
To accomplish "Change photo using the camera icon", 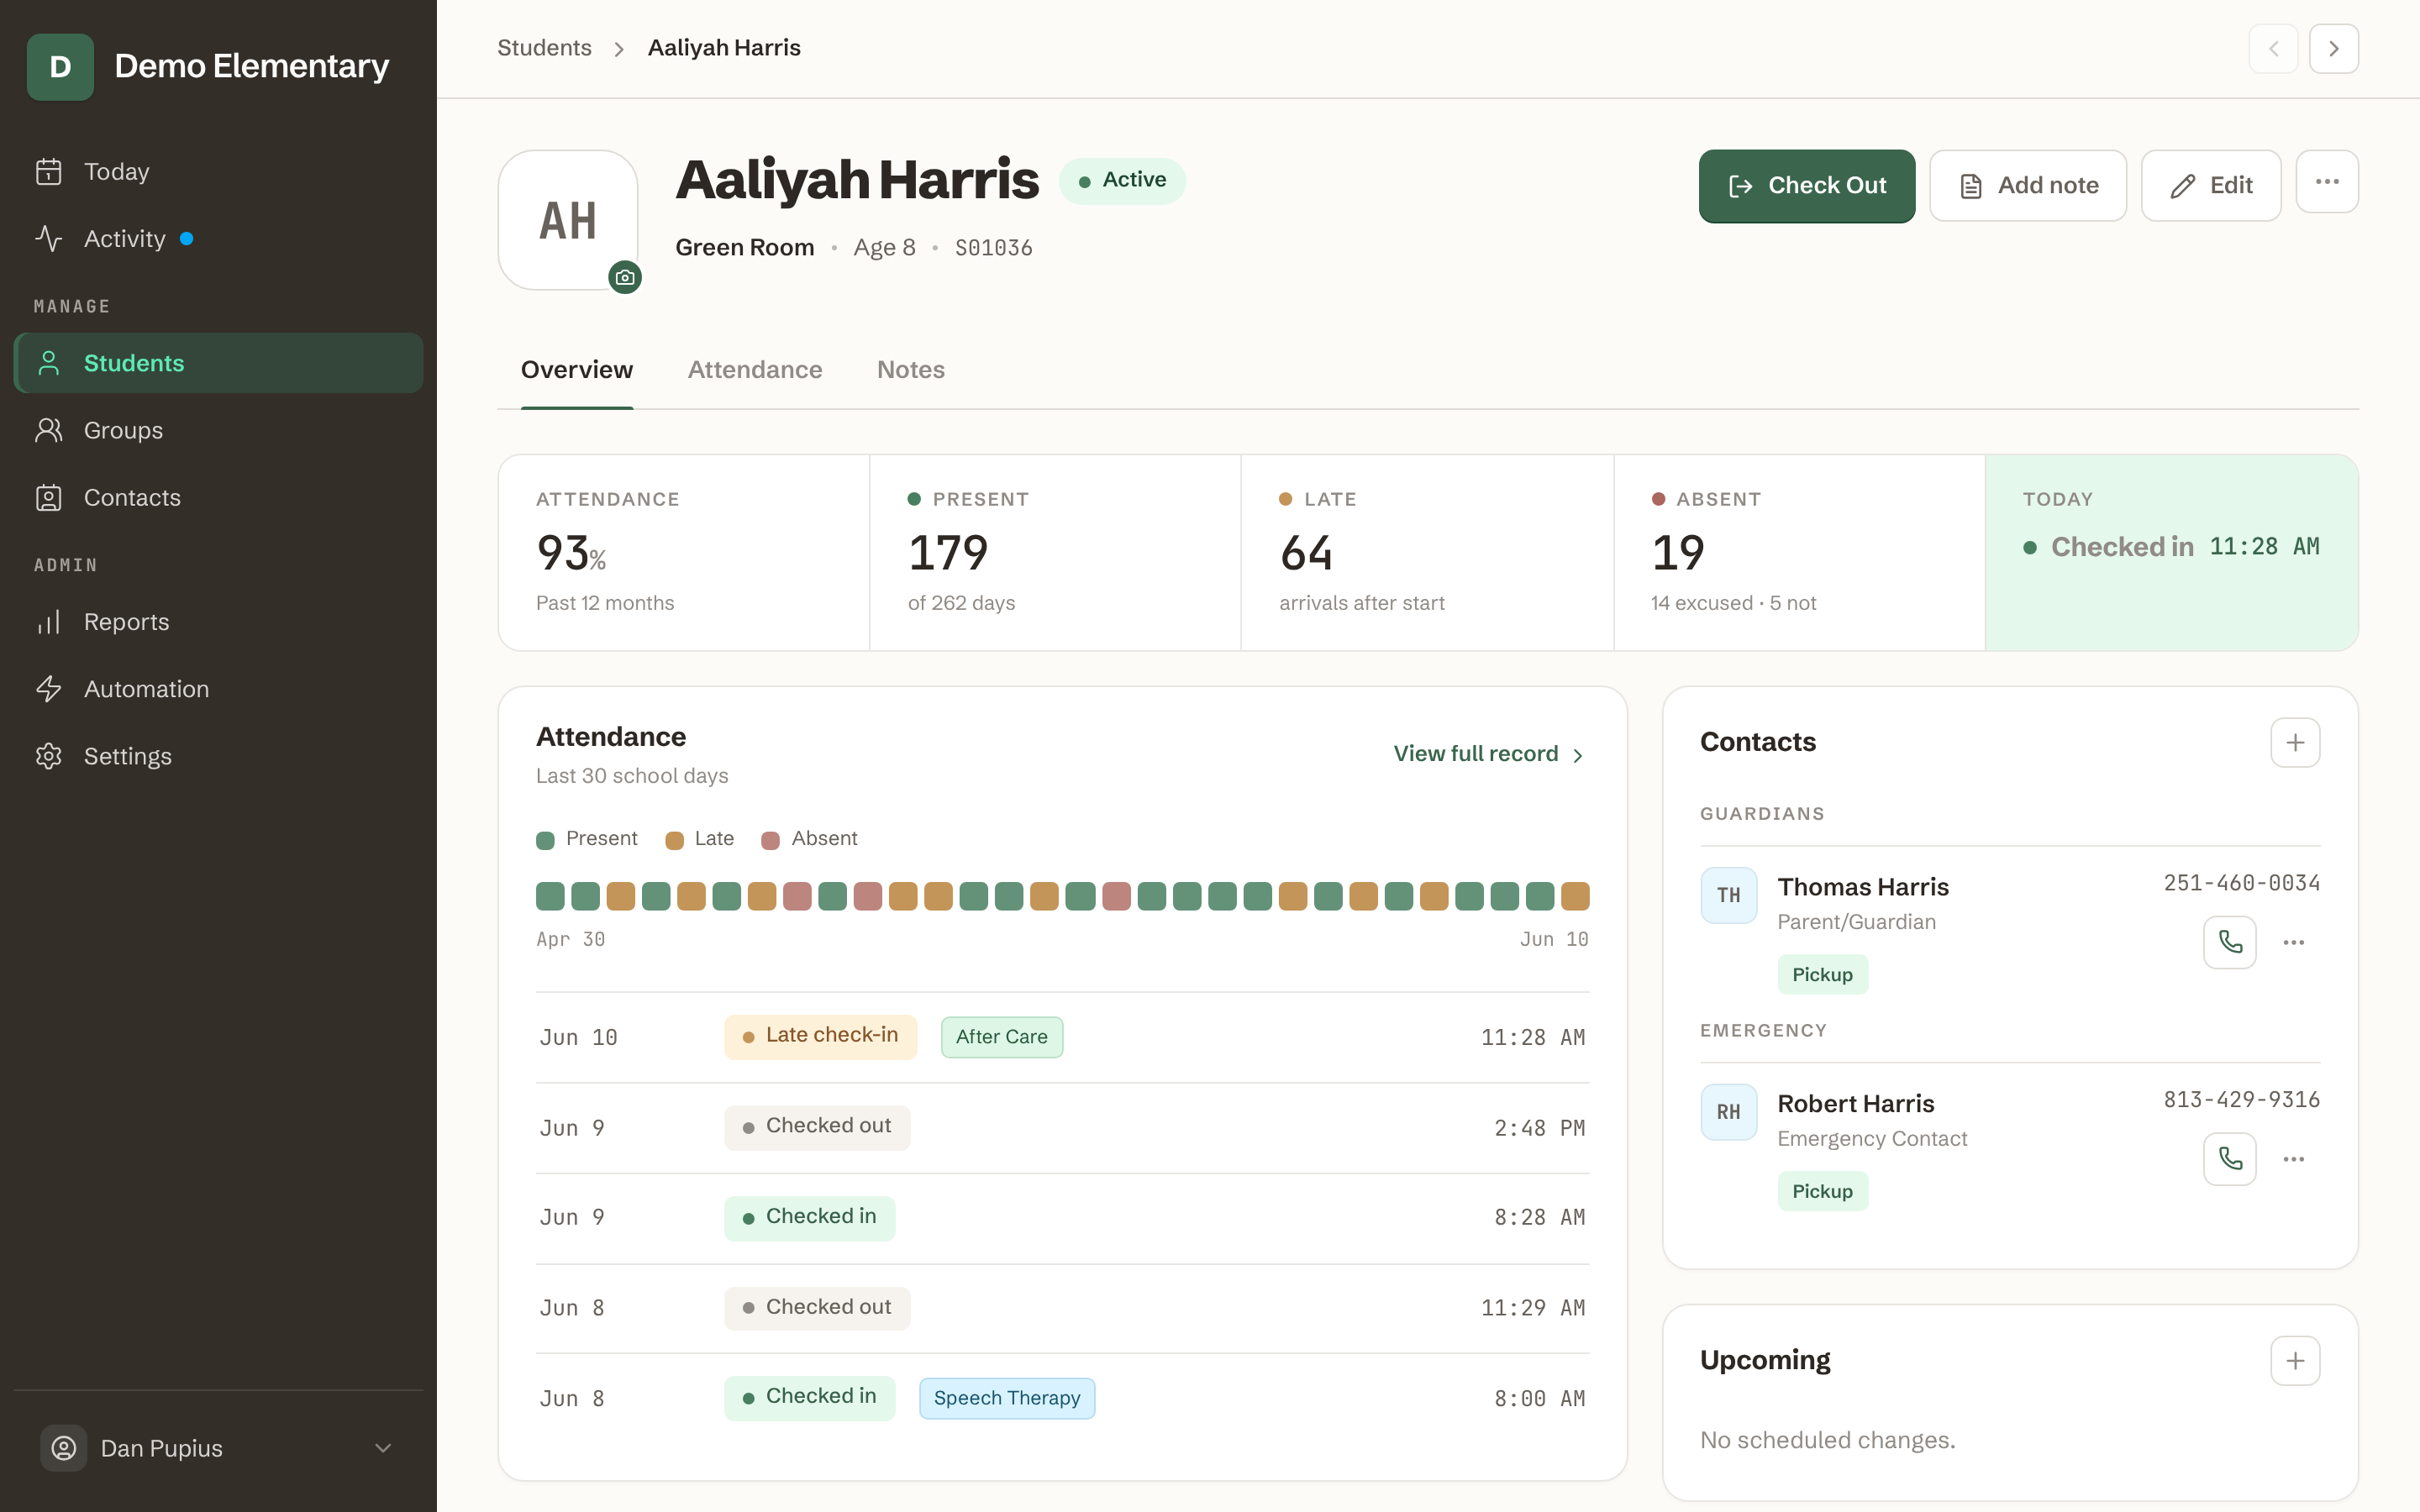I will tap(625, 277).
